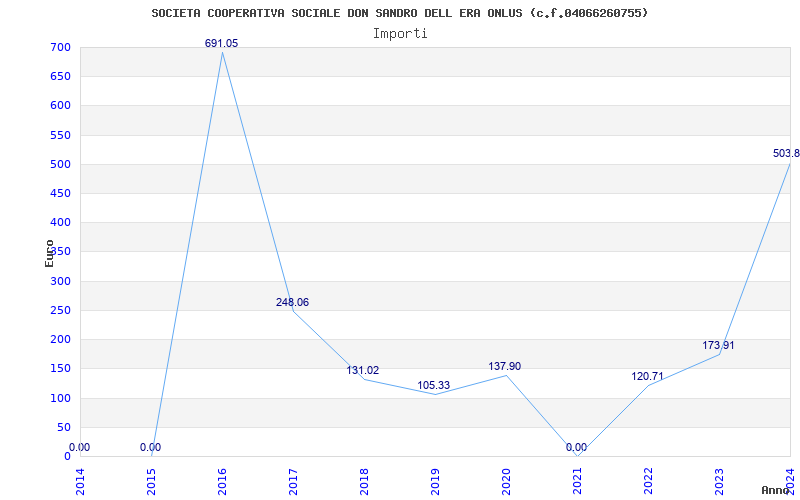Click the 2020 x-axis year

[506, 481]
